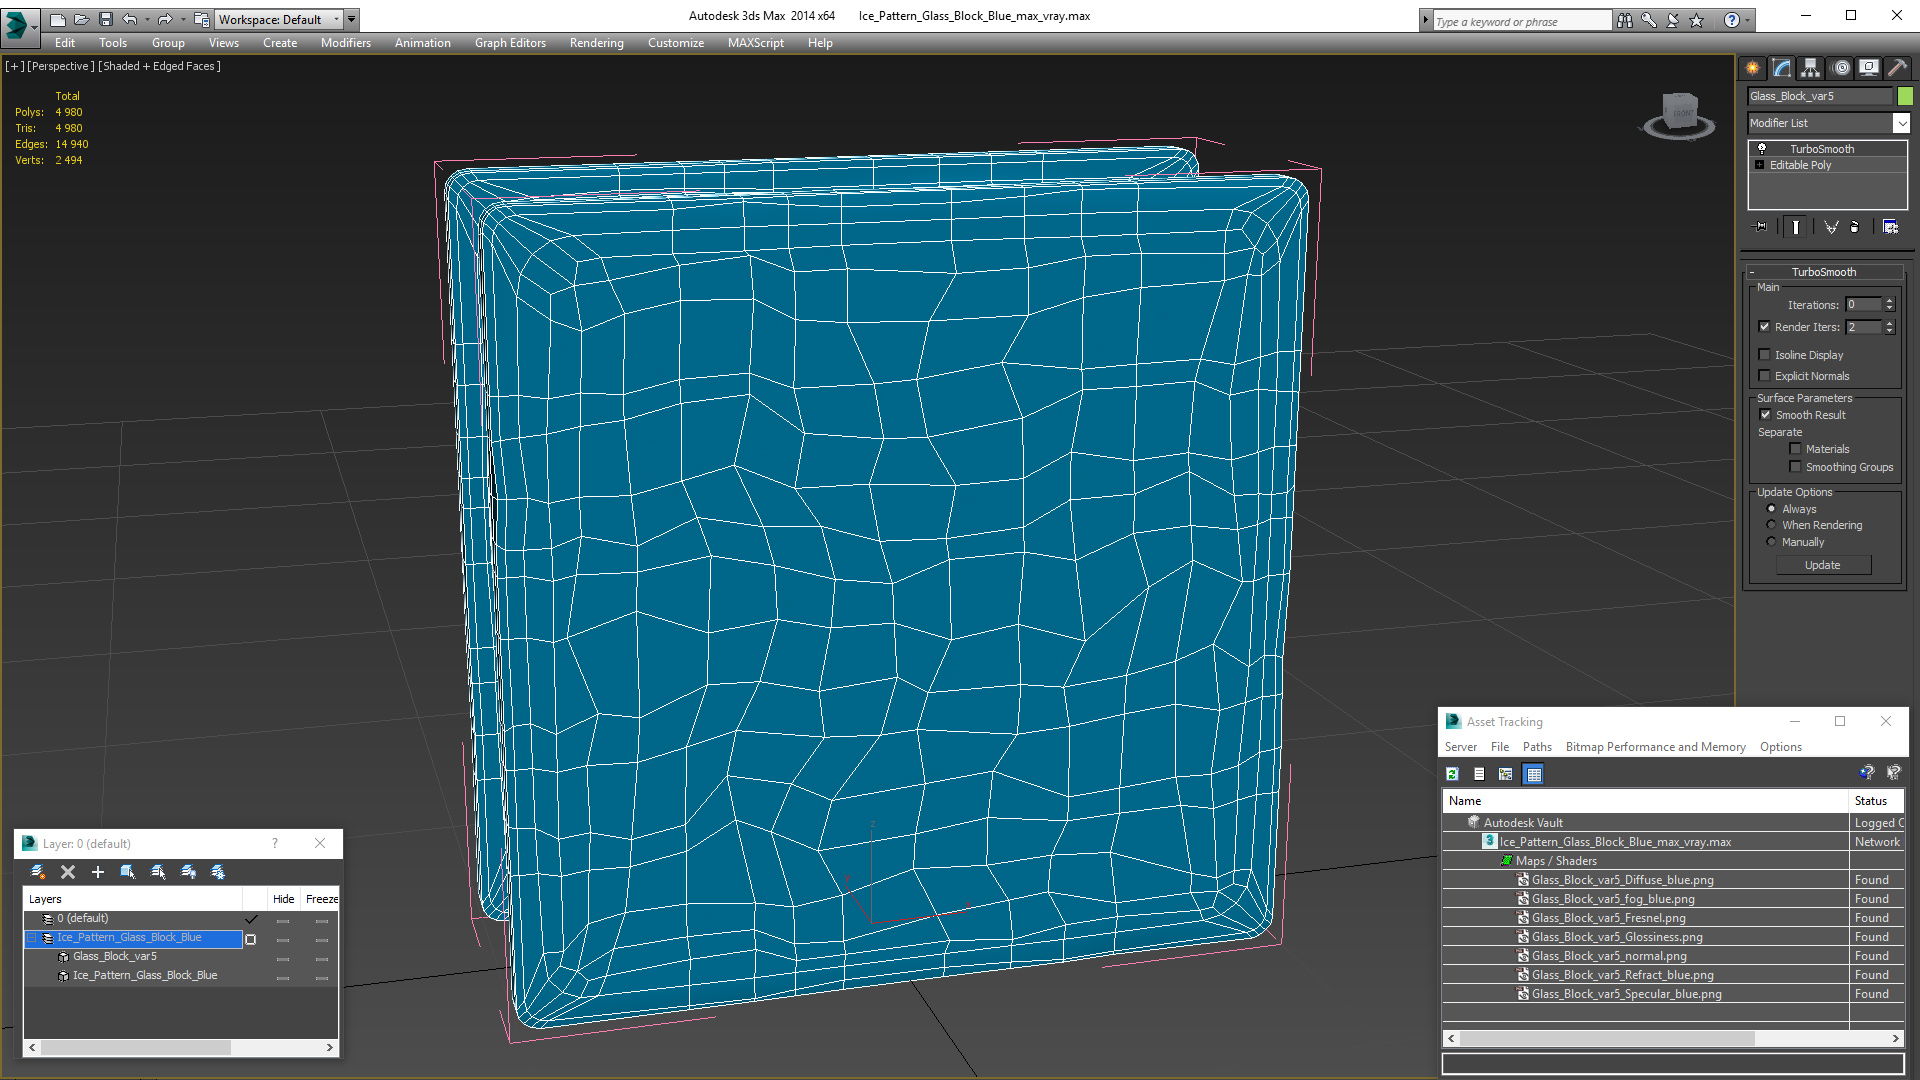Open the Motion command panel tab
The image size is (1920, 1080).
click(x=1841, y=68)
